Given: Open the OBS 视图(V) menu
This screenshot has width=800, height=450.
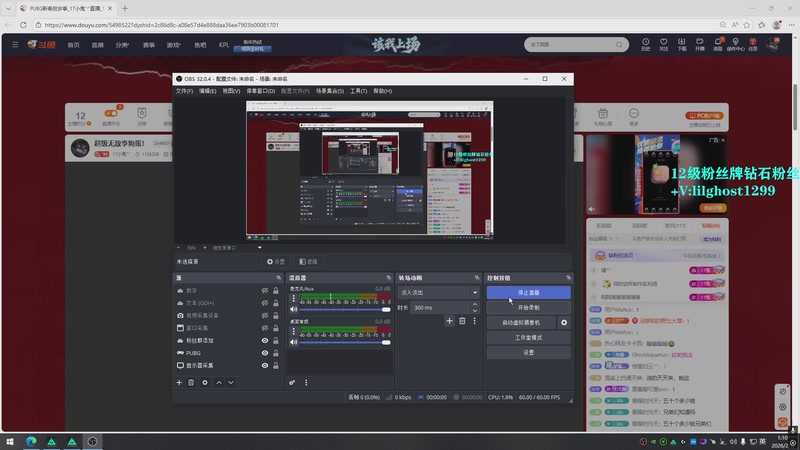Looking at the screenshot, I should coord(231,91).
